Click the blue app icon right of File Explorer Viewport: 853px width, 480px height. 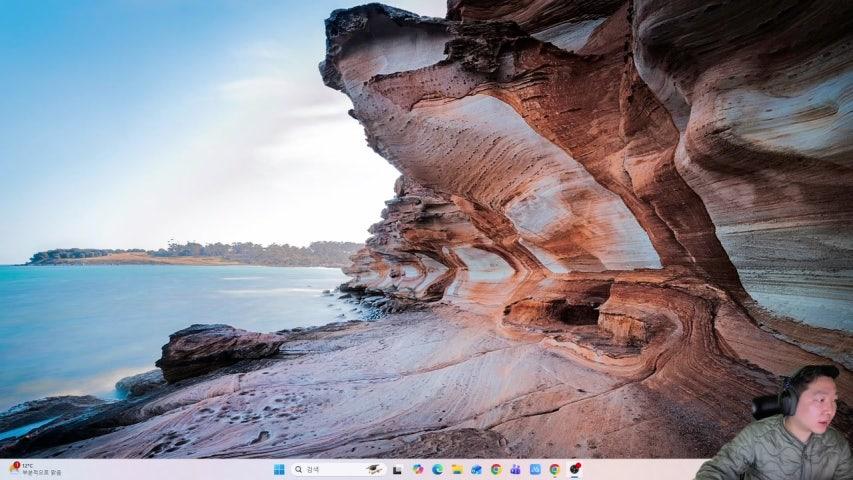point(476,469)
